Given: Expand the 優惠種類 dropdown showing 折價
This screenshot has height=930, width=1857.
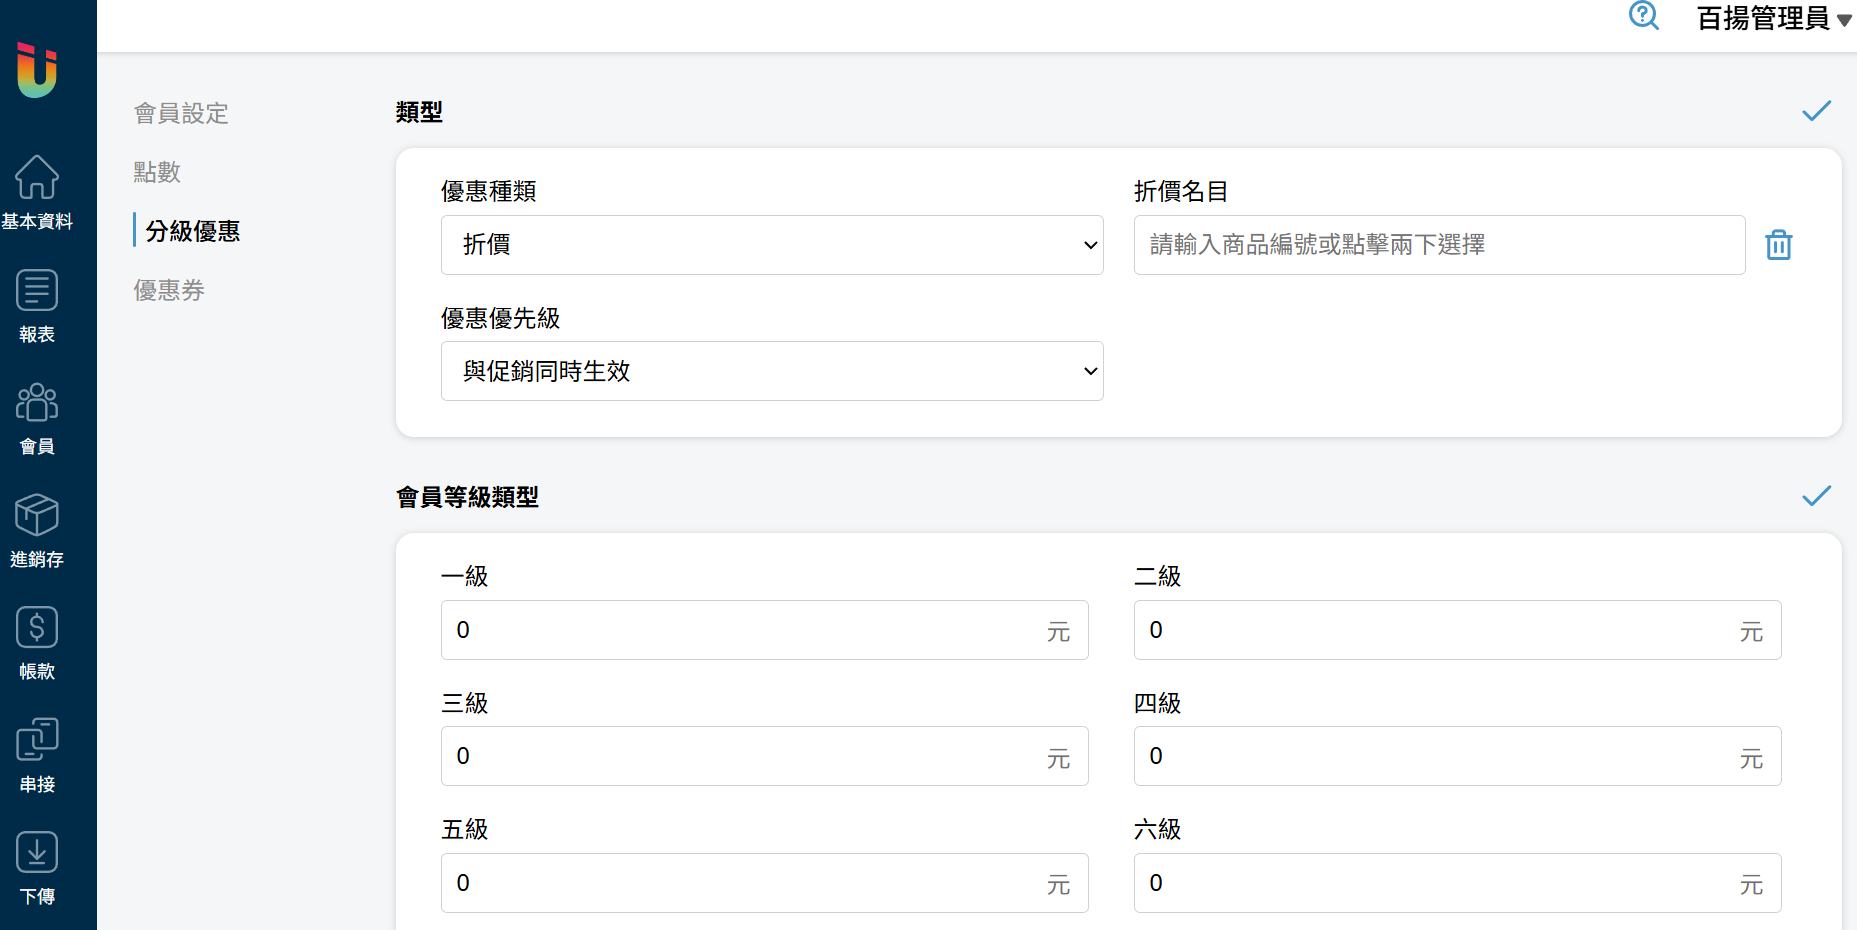Looking at the screenshot, I should (x=771, y=245).
